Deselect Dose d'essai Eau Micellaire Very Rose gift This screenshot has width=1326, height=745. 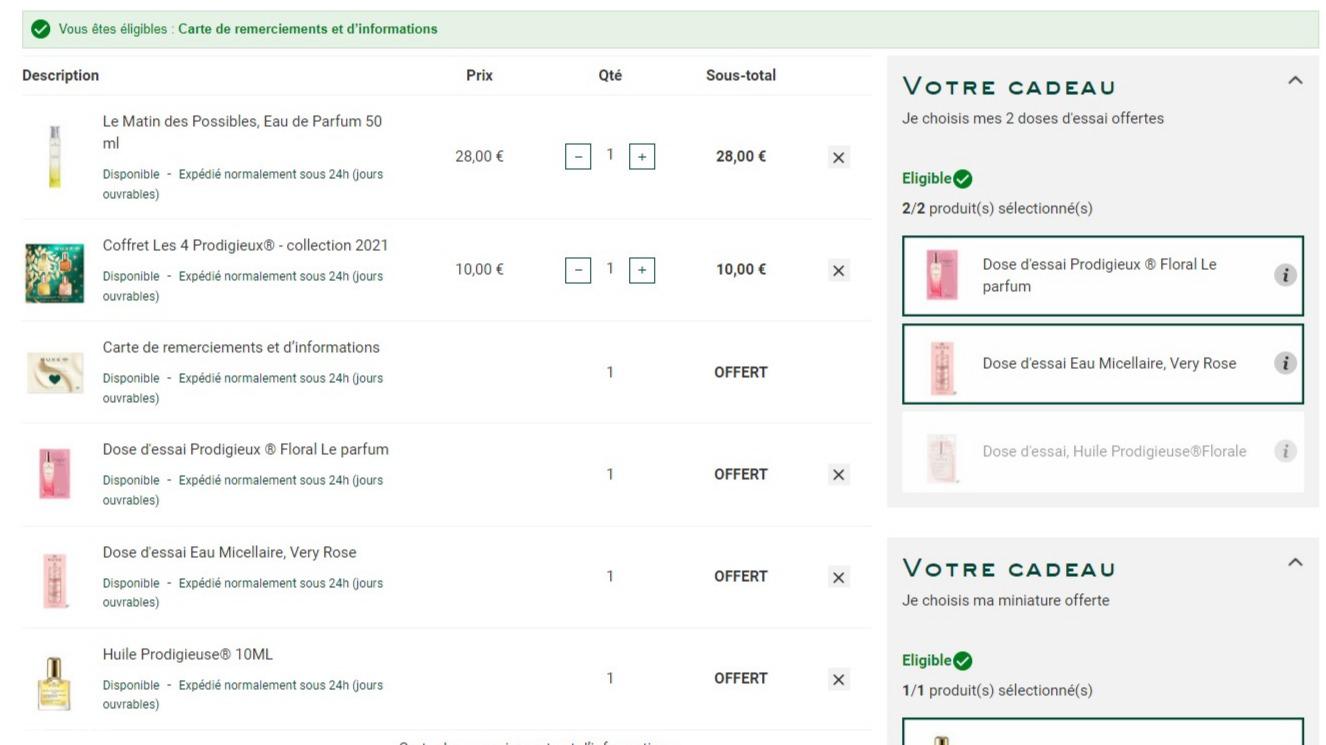[1103, 364]
